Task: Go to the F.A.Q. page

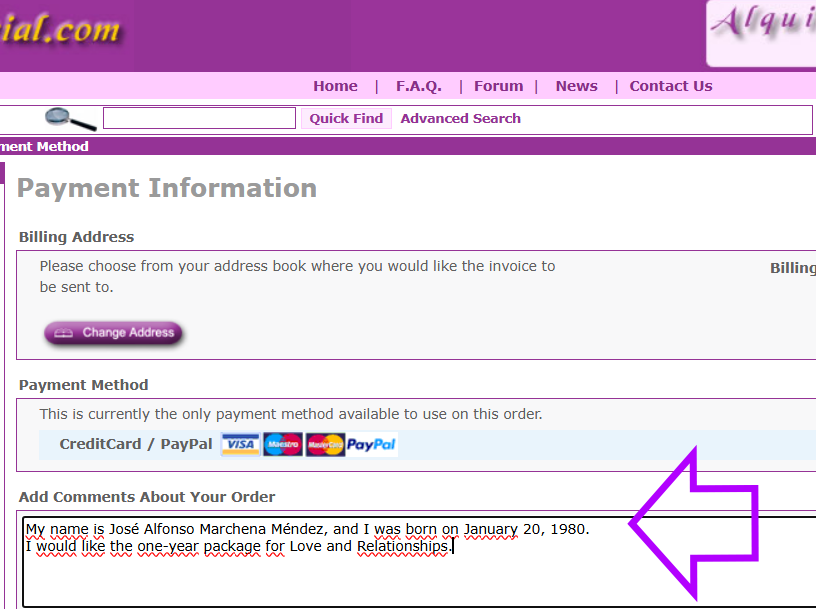Action: click(x=418, y=86)
